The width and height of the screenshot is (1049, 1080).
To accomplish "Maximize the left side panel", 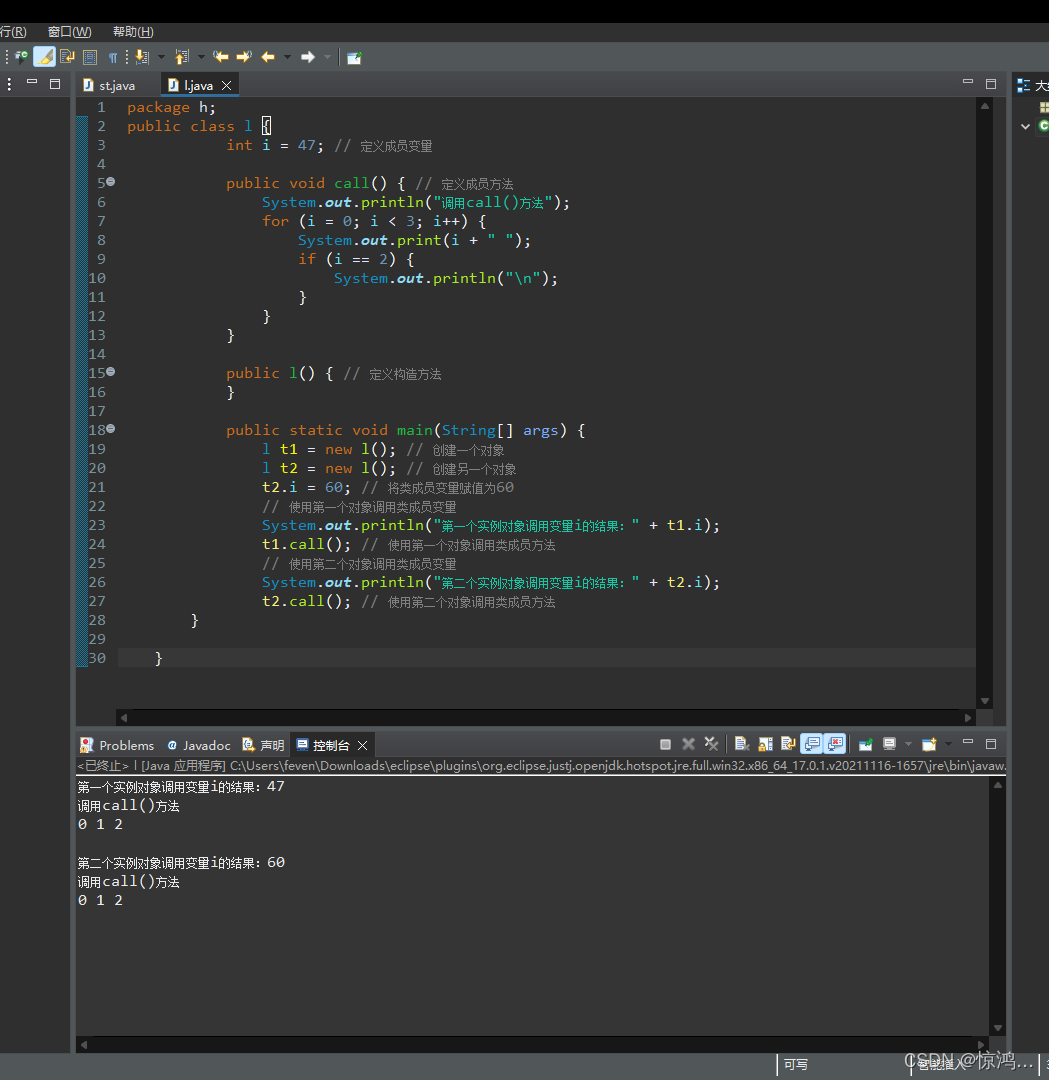I will click(55, 83).
